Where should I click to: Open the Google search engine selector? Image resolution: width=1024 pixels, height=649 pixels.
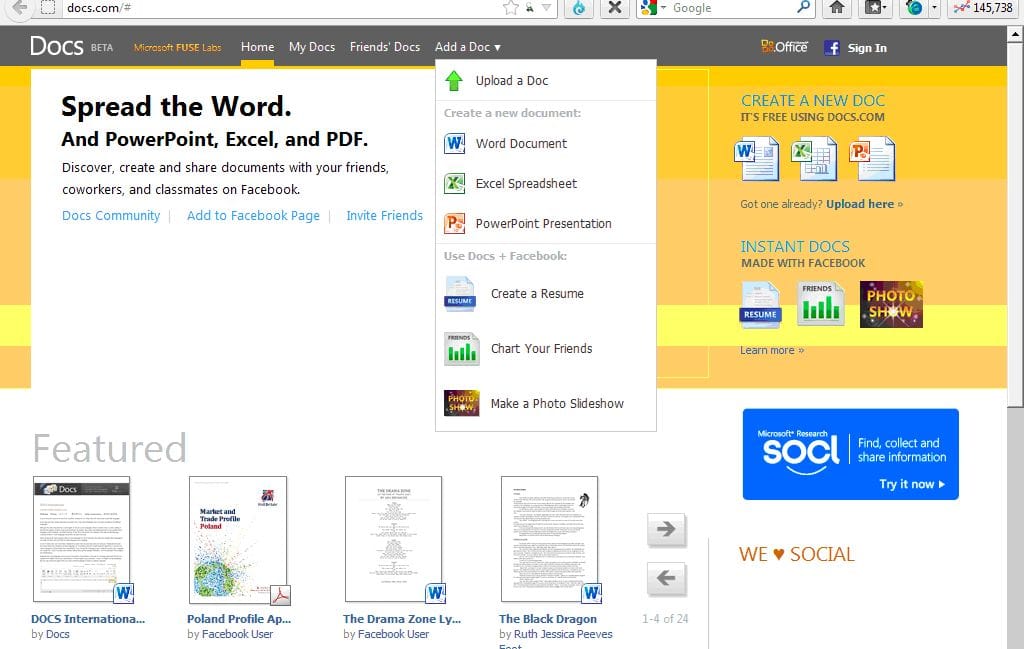click(x=653, y=8)
